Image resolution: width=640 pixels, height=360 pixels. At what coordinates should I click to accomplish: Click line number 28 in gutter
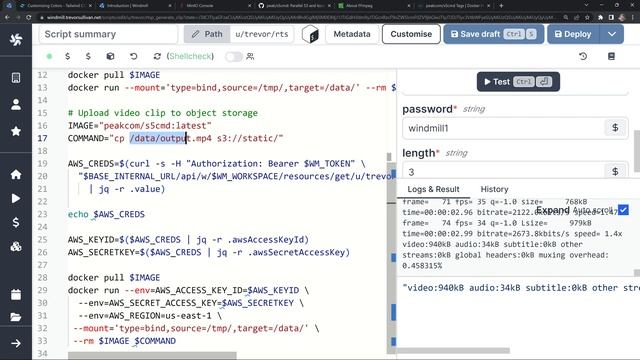point(42,278)
